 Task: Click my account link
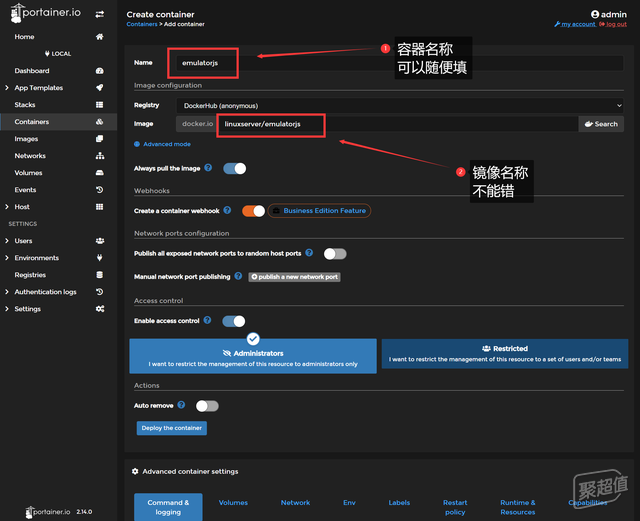tap(575, 24)
